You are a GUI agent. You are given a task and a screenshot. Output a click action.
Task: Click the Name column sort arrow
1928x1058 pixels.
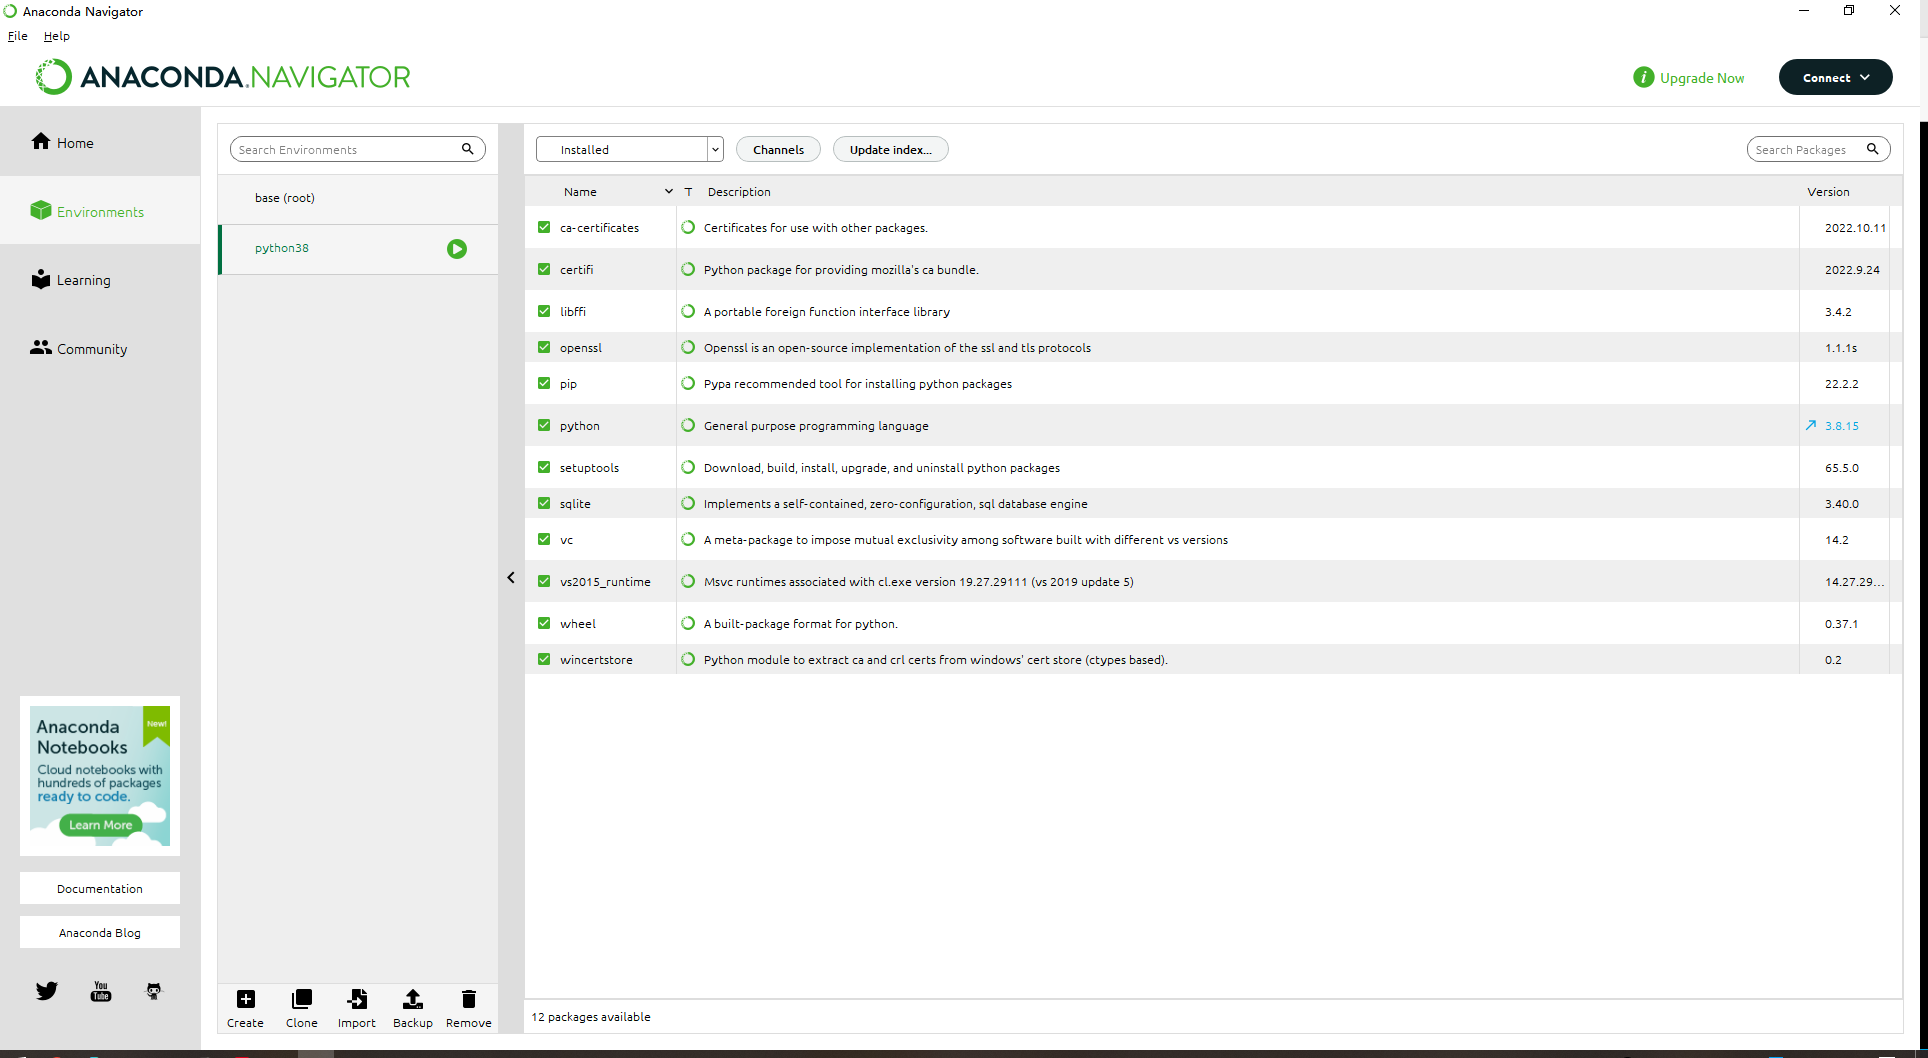pyautogui.click(x=669, y=191)
